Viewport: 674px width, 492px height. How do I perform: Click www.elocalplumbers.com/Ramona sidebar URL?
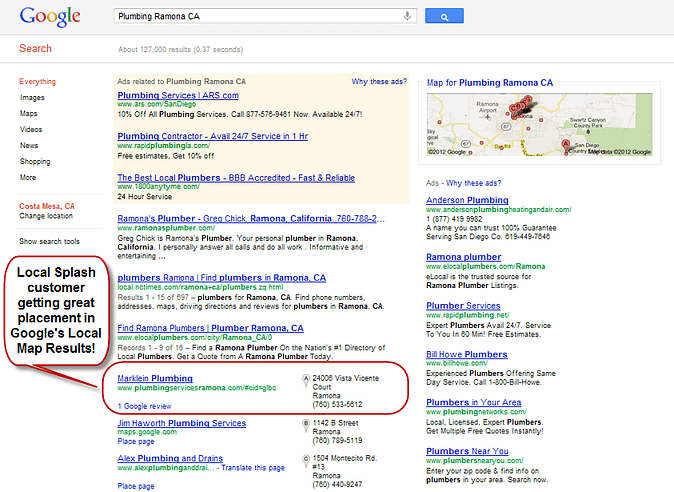tap(485, 266)
